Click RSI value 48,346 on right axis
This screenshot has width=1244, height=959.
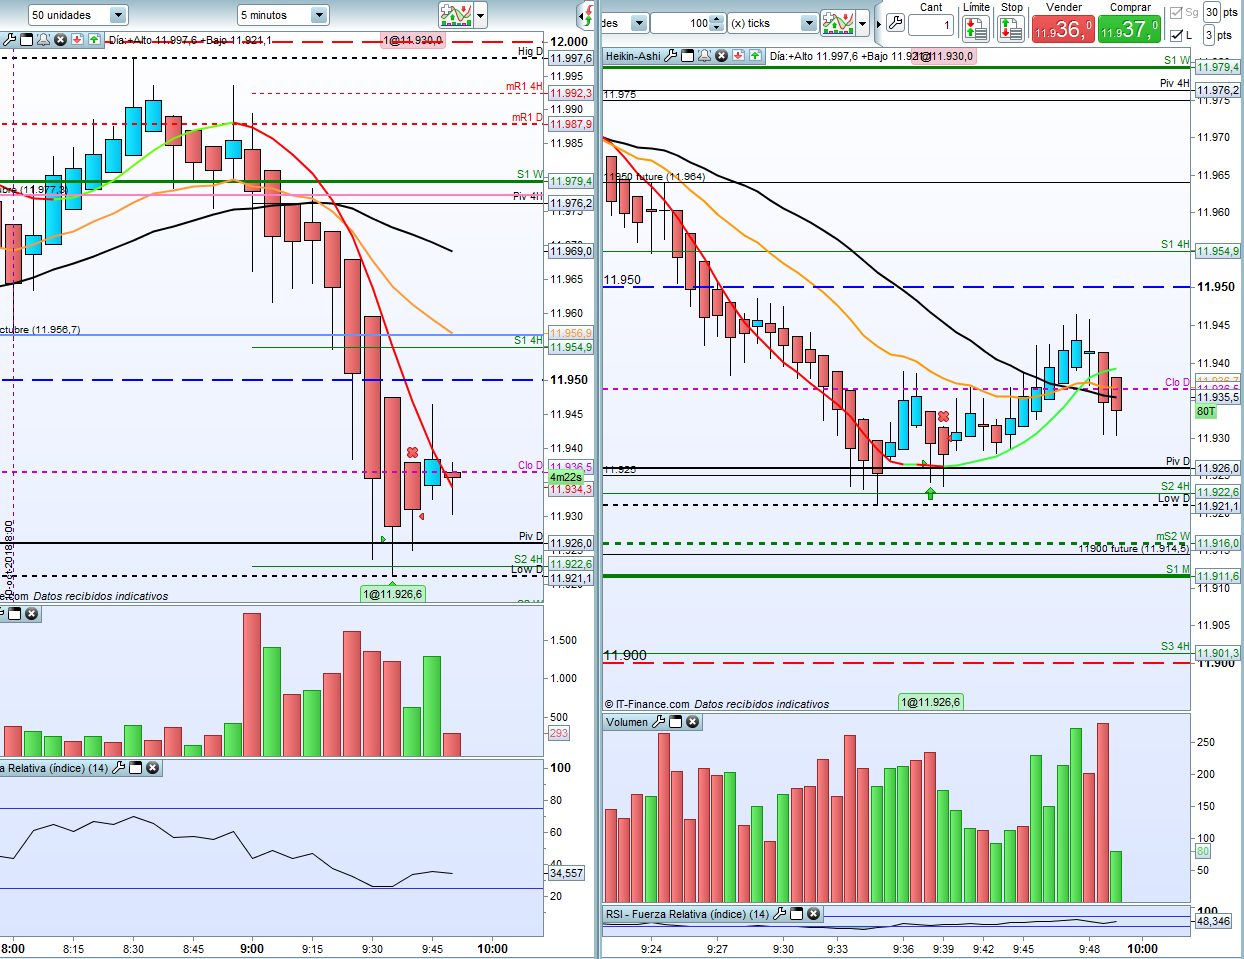(1213, 921)
